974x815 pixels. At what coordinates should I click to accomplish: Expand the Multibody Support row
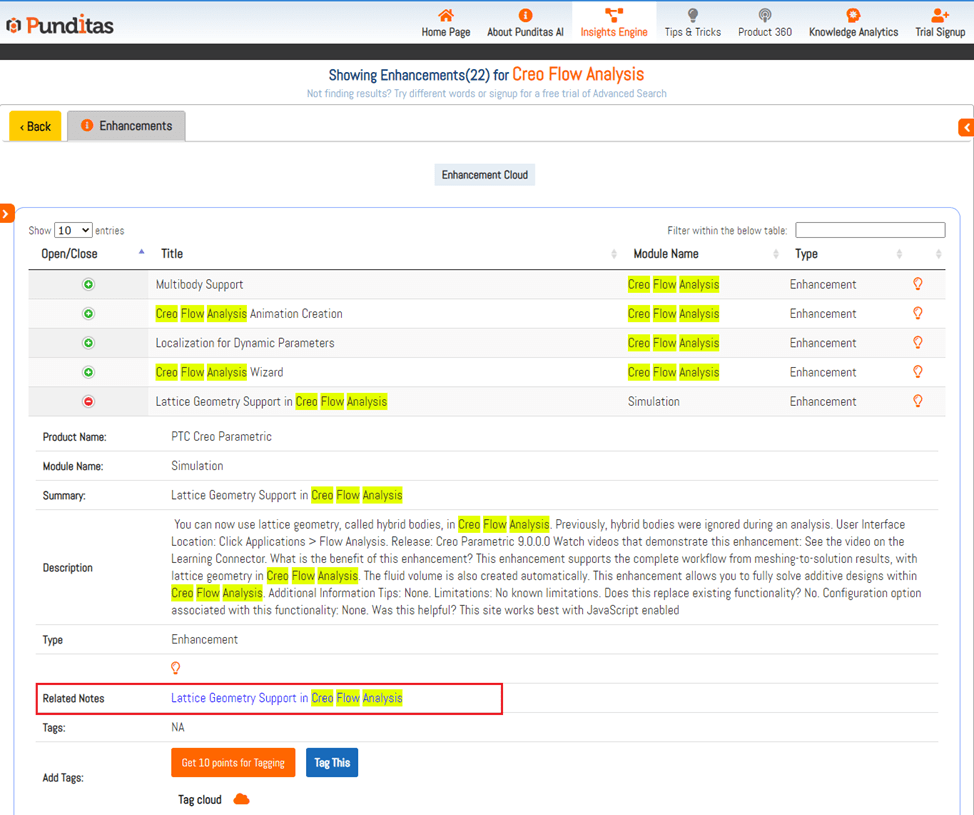(x=88, y=285)
